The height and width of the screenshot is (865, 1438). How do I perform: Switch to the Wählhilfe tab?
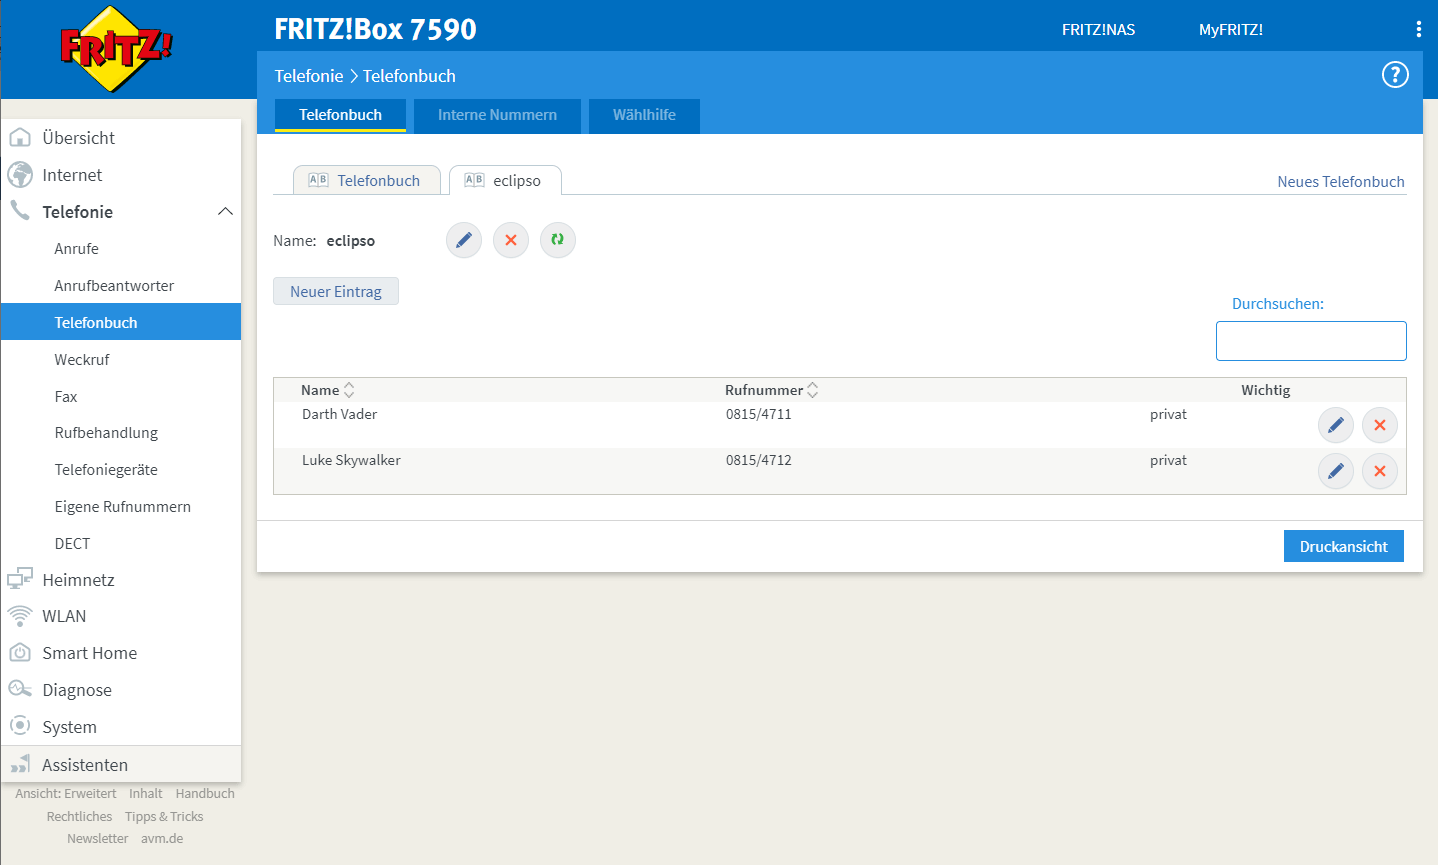(x=644, y=115)
